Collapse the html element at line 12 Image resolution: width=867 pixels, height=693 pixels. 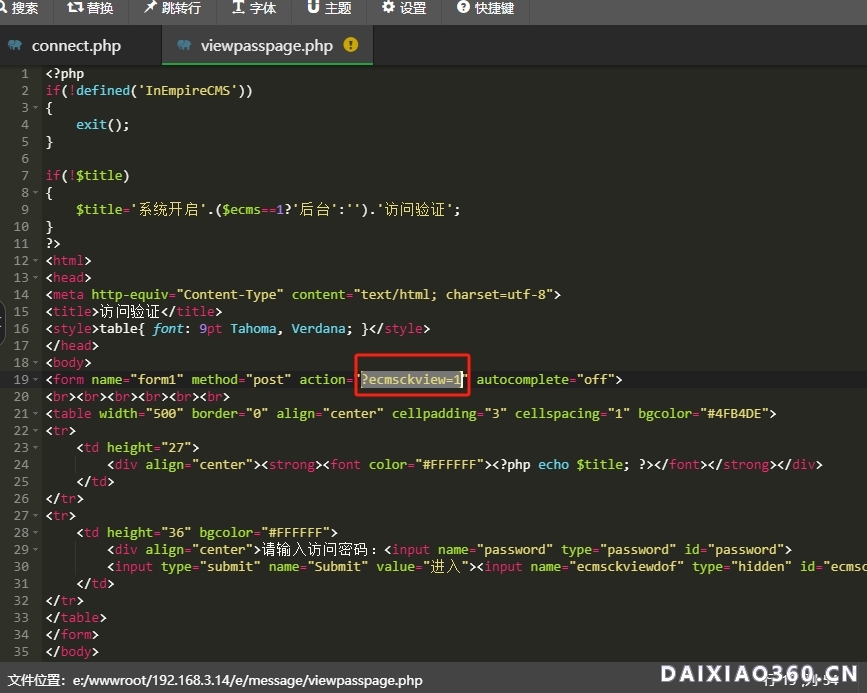tap(34, 260)
